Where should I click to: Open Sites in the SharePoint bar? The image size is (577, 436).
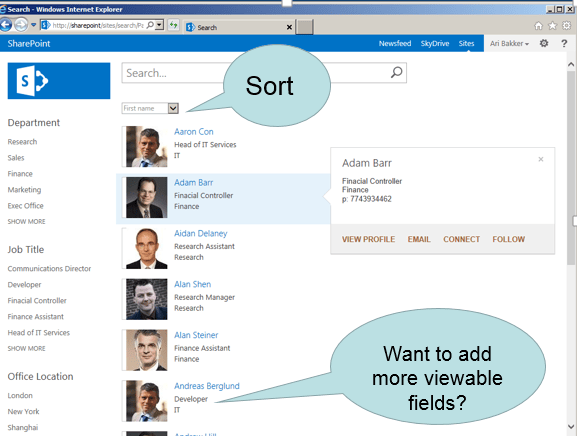pyautogui.click(x=466, y=43)
